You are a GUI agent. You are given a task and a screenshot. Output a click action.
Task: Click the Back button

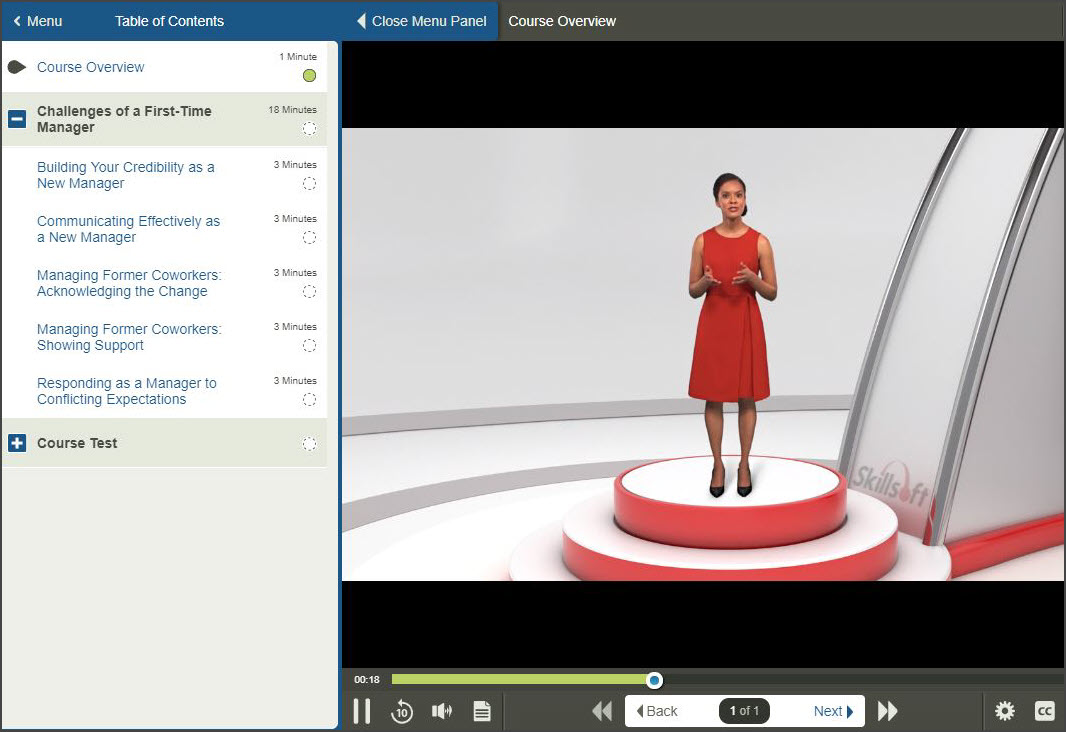[x=657, y=711]
